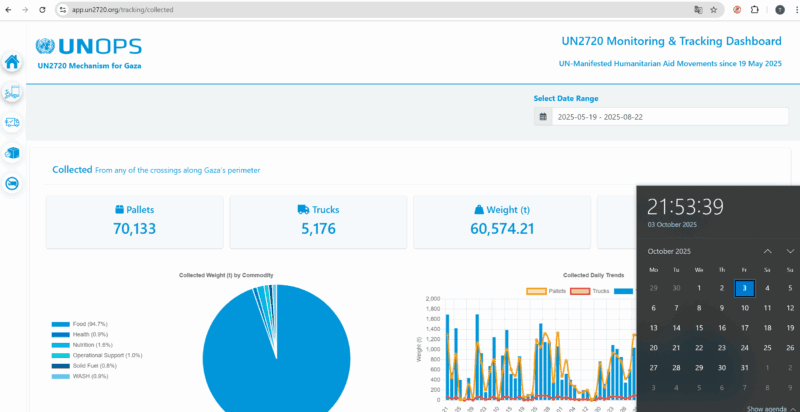
Task: Click the forklift truck sidebar icon
Action: pyautogui.click(x=12, y=93)
